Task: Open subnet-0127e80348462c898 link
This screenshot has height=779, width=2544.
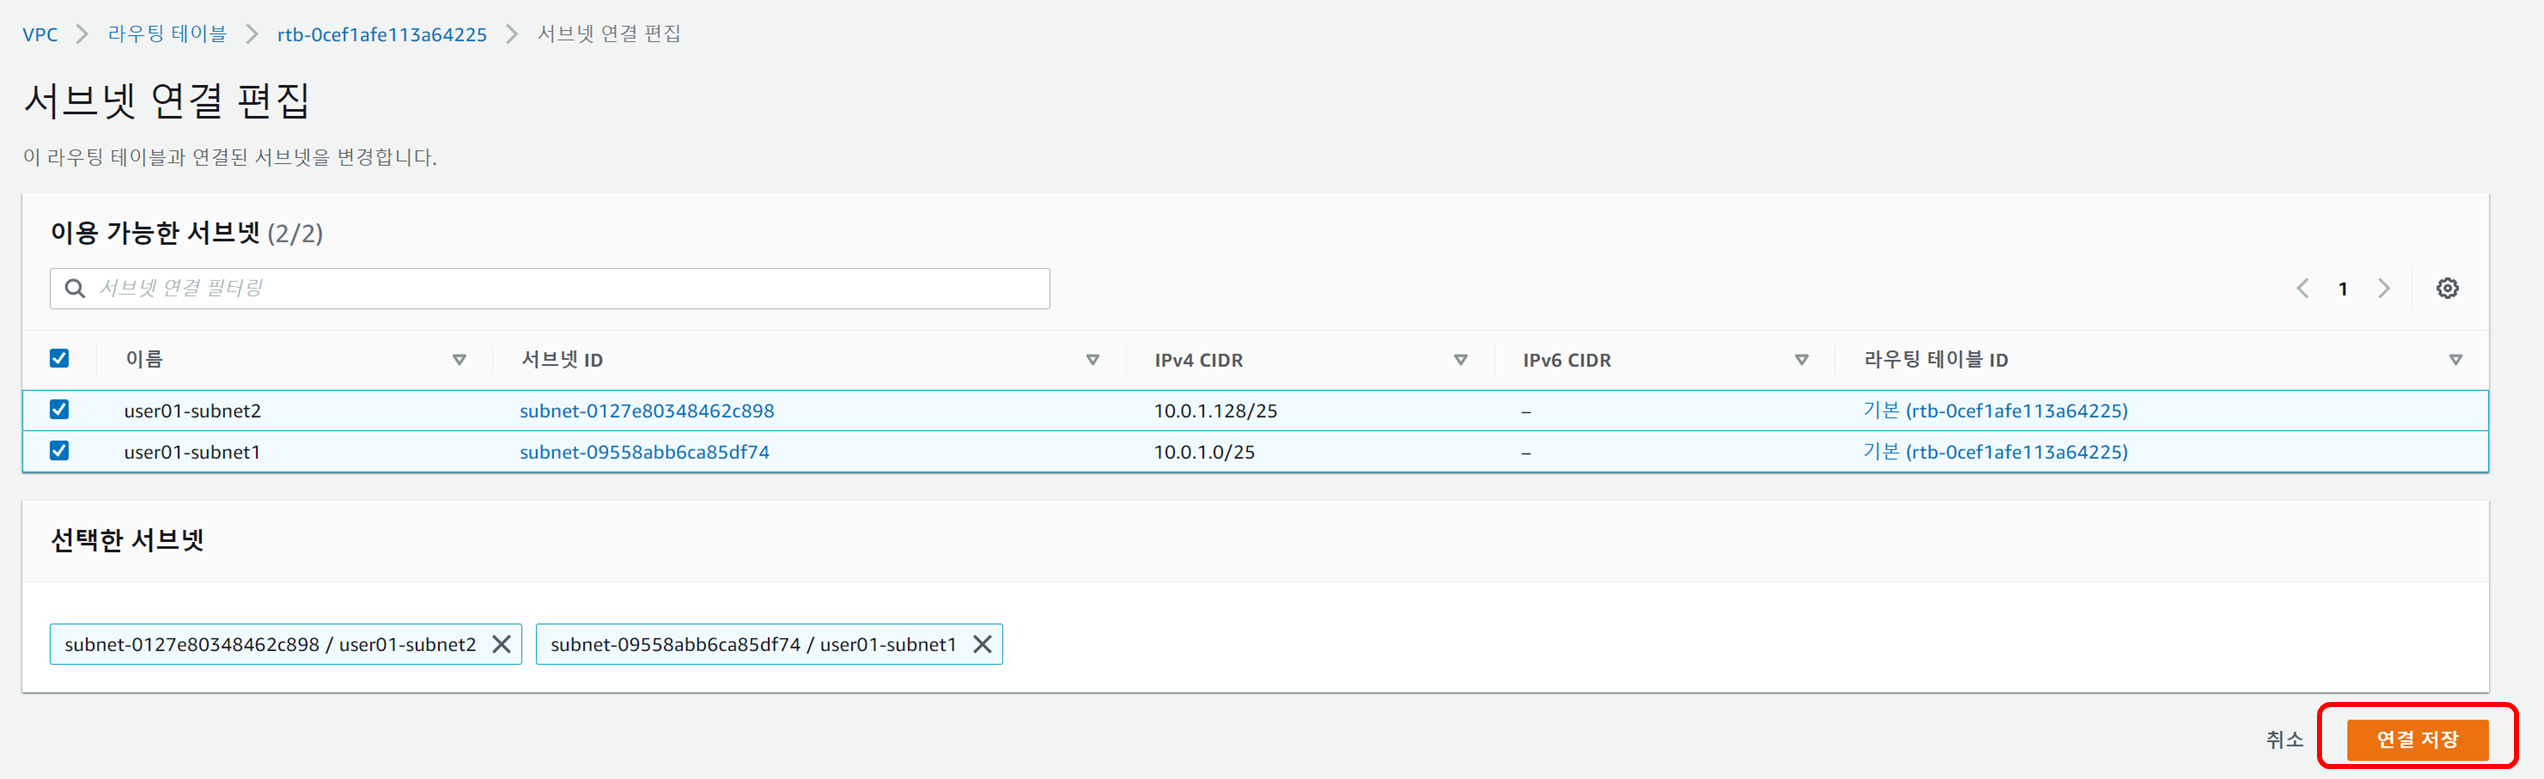Action: point(647,410)
